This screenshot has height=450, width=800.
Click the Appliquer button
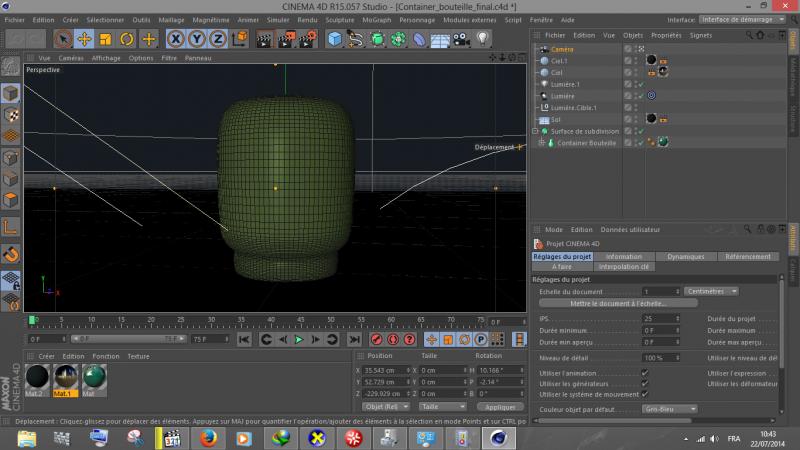pyautogui.click(x=500, y=407)
